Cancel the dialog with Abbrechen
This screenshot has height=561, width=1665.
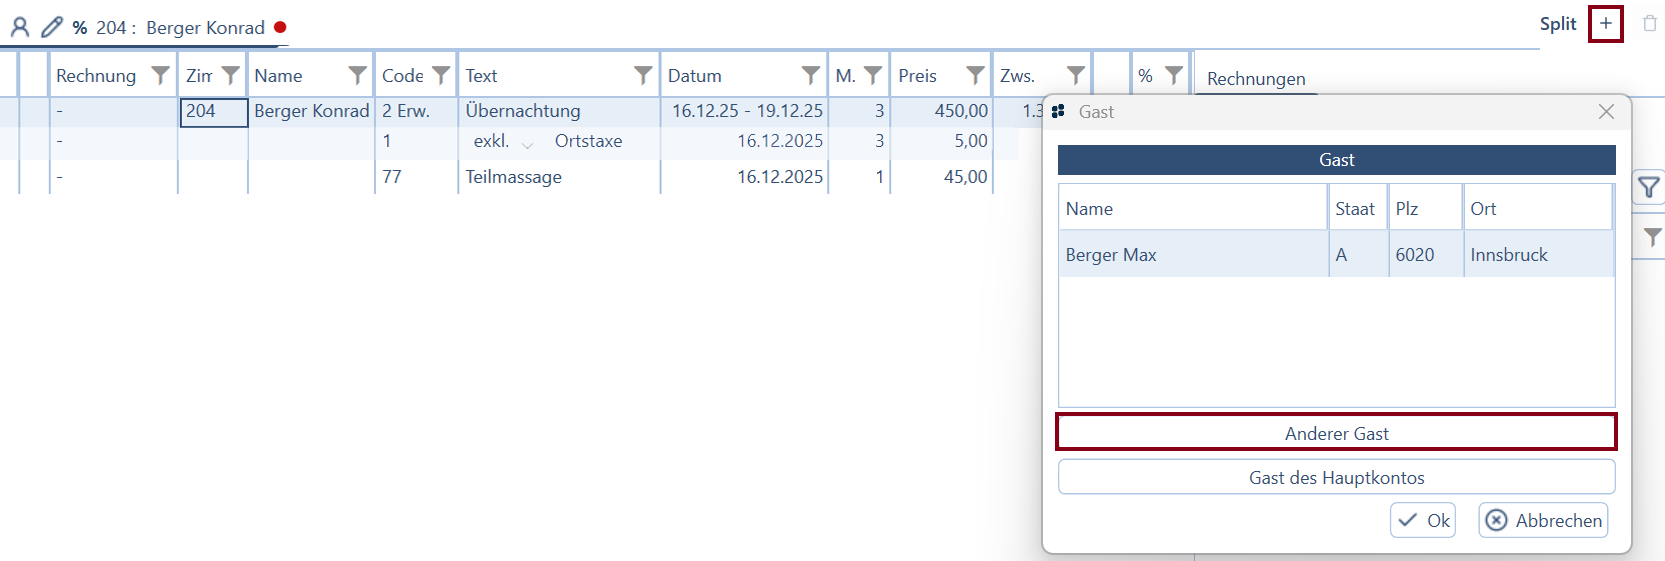[x=1543, y=520]
